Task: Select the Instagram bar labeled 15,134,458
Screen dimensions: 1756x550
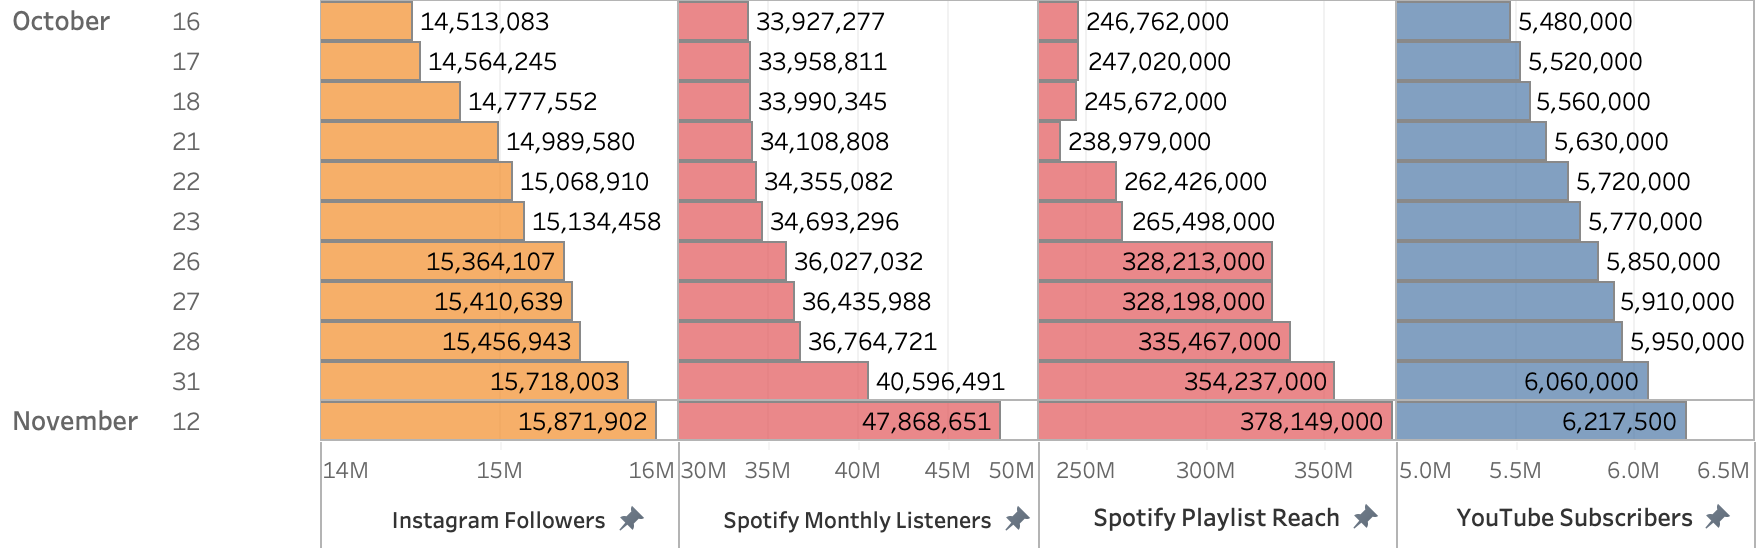Action: (x=422, y=221)
